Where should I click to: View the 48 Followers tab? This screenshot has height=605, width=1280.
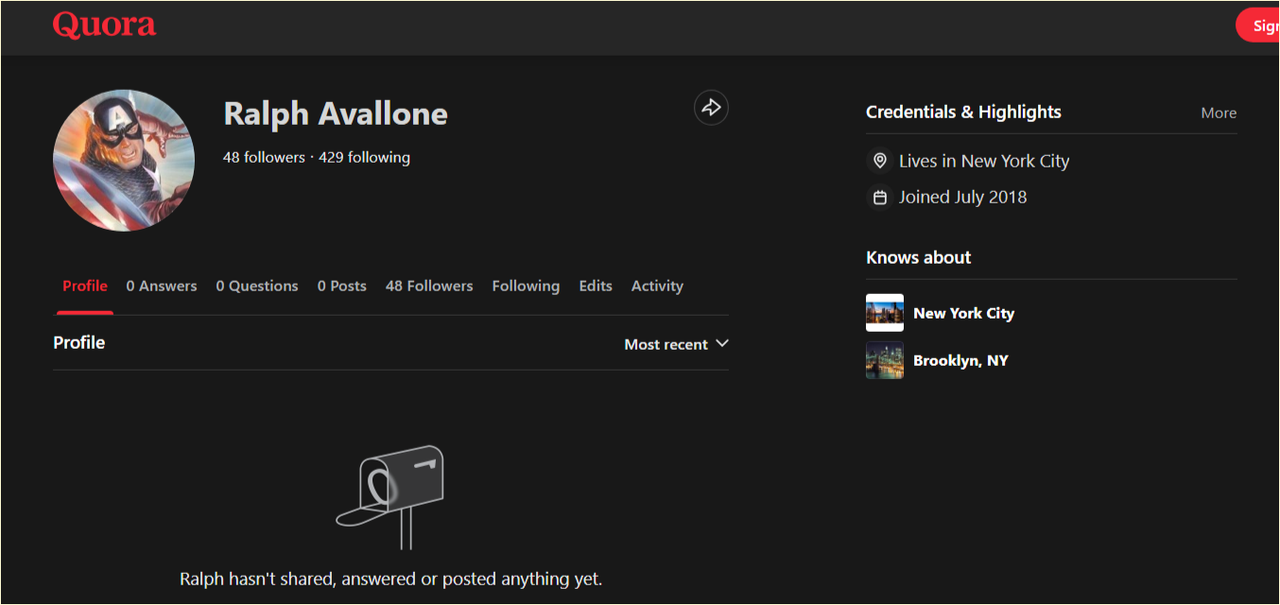pos(429,286)
